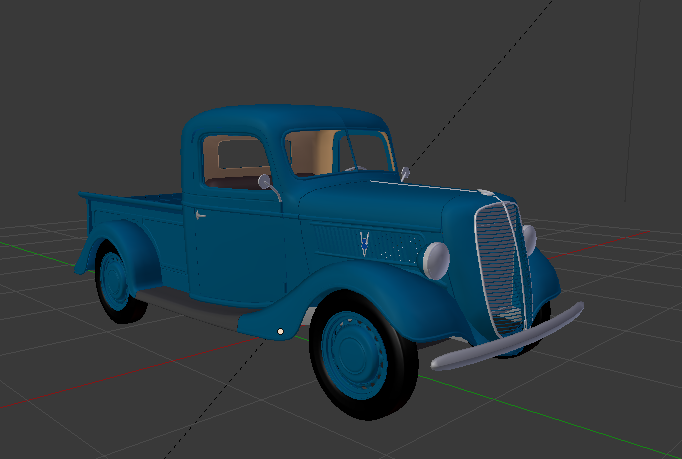The width and height of the screenshot is (682, 459).
Task: Select the chrome front grille
Action: coord(503,269)
